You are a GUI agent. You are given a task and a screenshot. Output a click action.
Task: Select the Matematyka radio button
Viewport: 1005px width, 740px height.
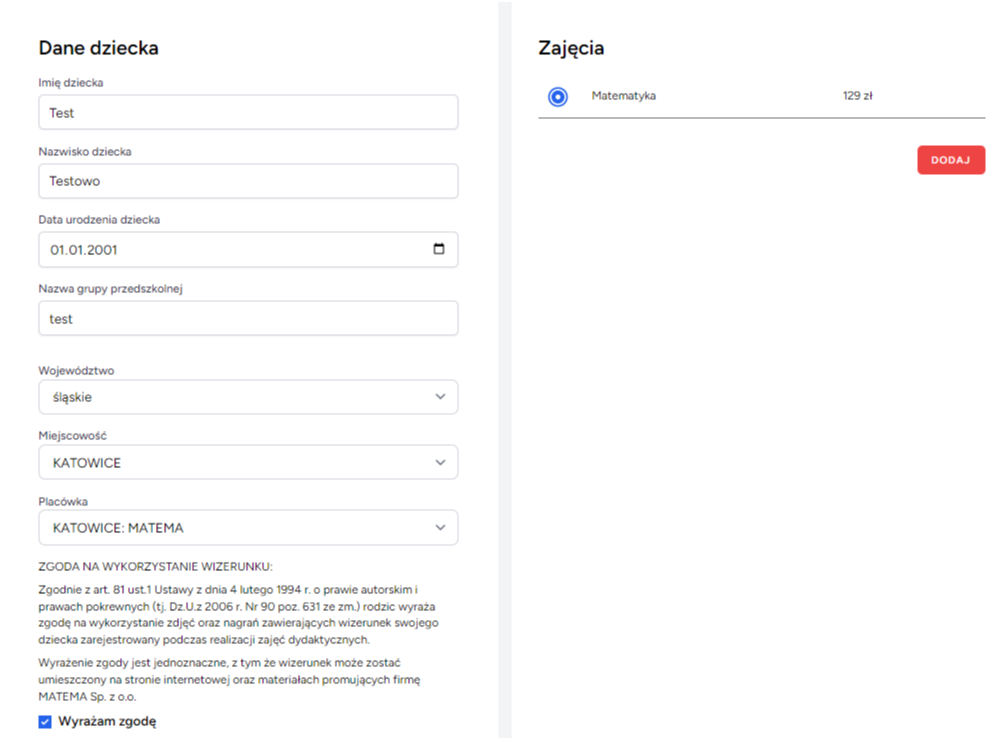[x=558, y=97]
